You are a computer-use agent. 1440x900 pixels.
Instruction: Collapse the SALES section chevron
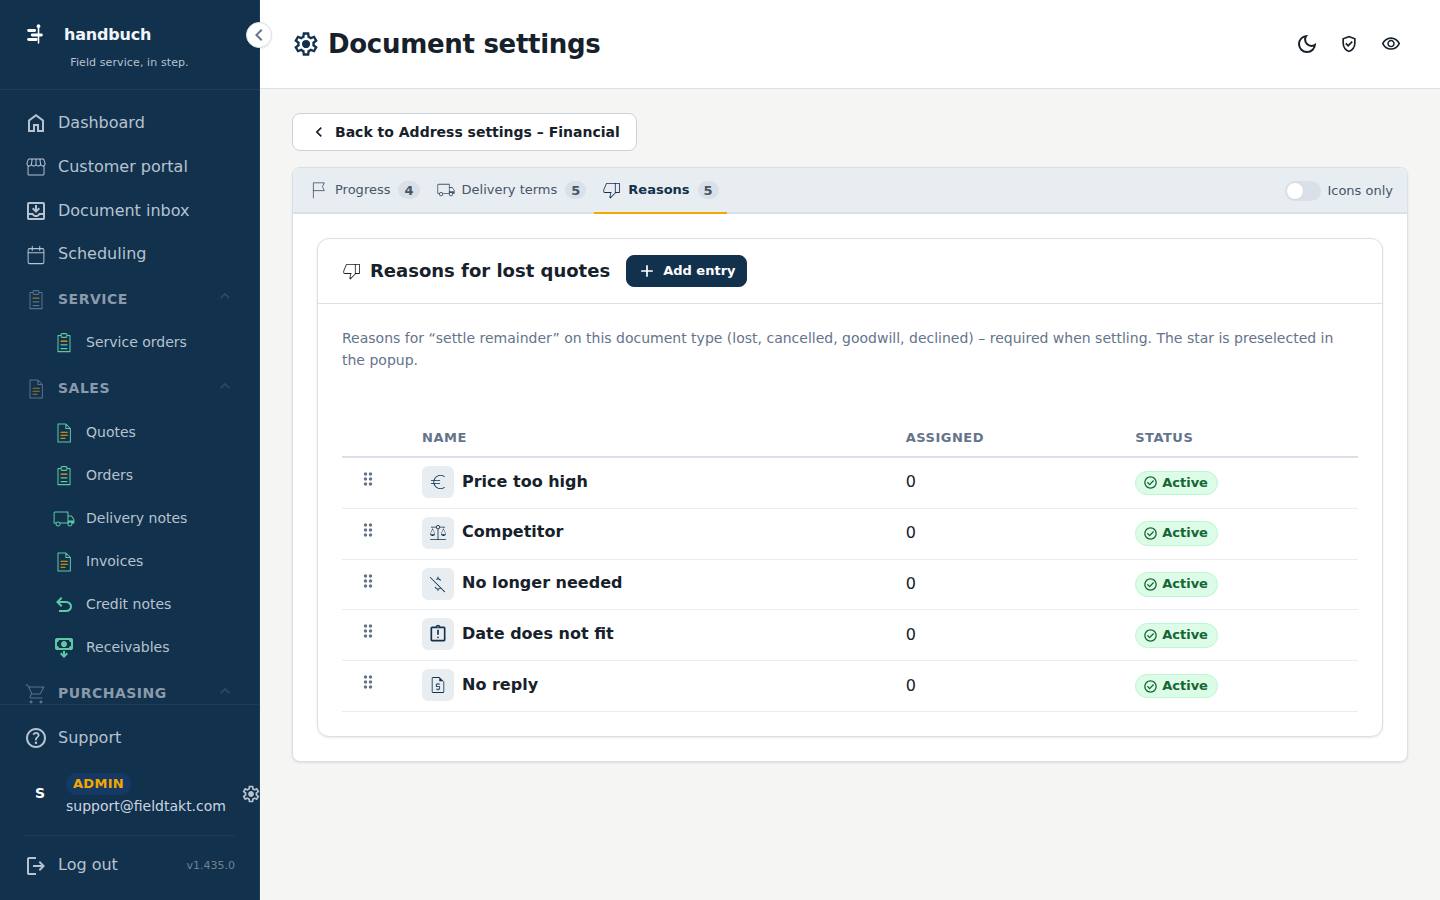click(x=225, y=386)
